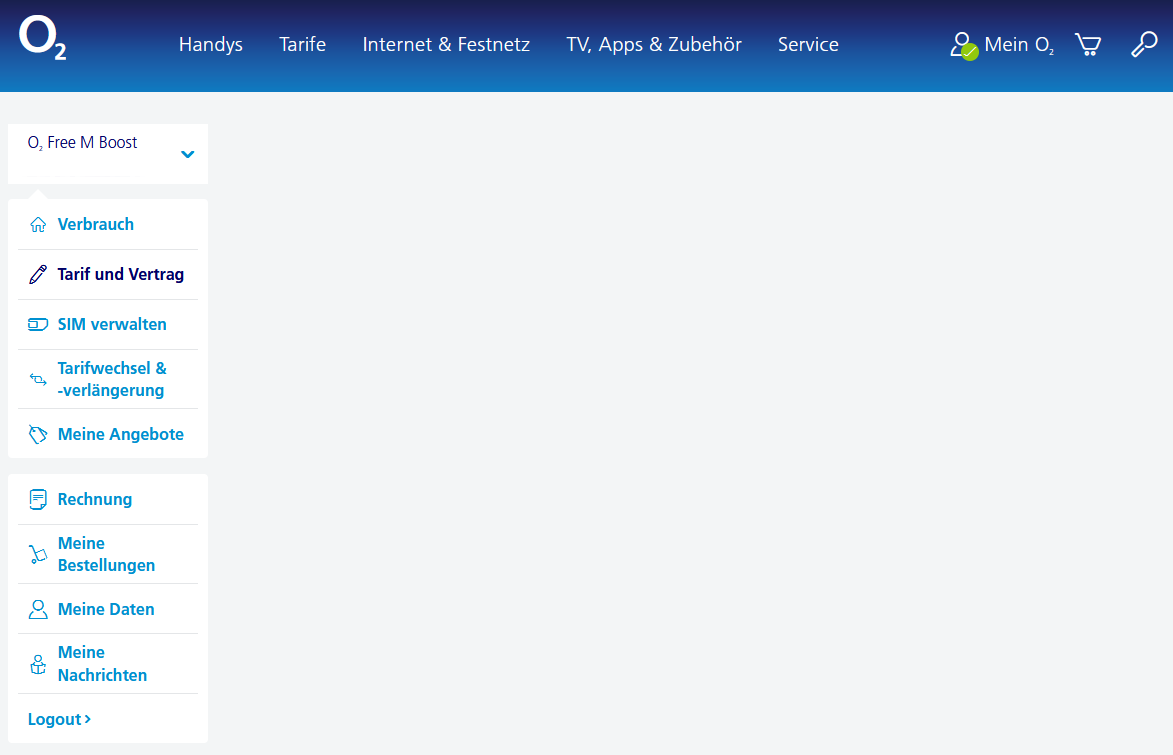Click the invoice icon beside Rechnung
The image size is (1173, 755).
(x=37, y=499)
